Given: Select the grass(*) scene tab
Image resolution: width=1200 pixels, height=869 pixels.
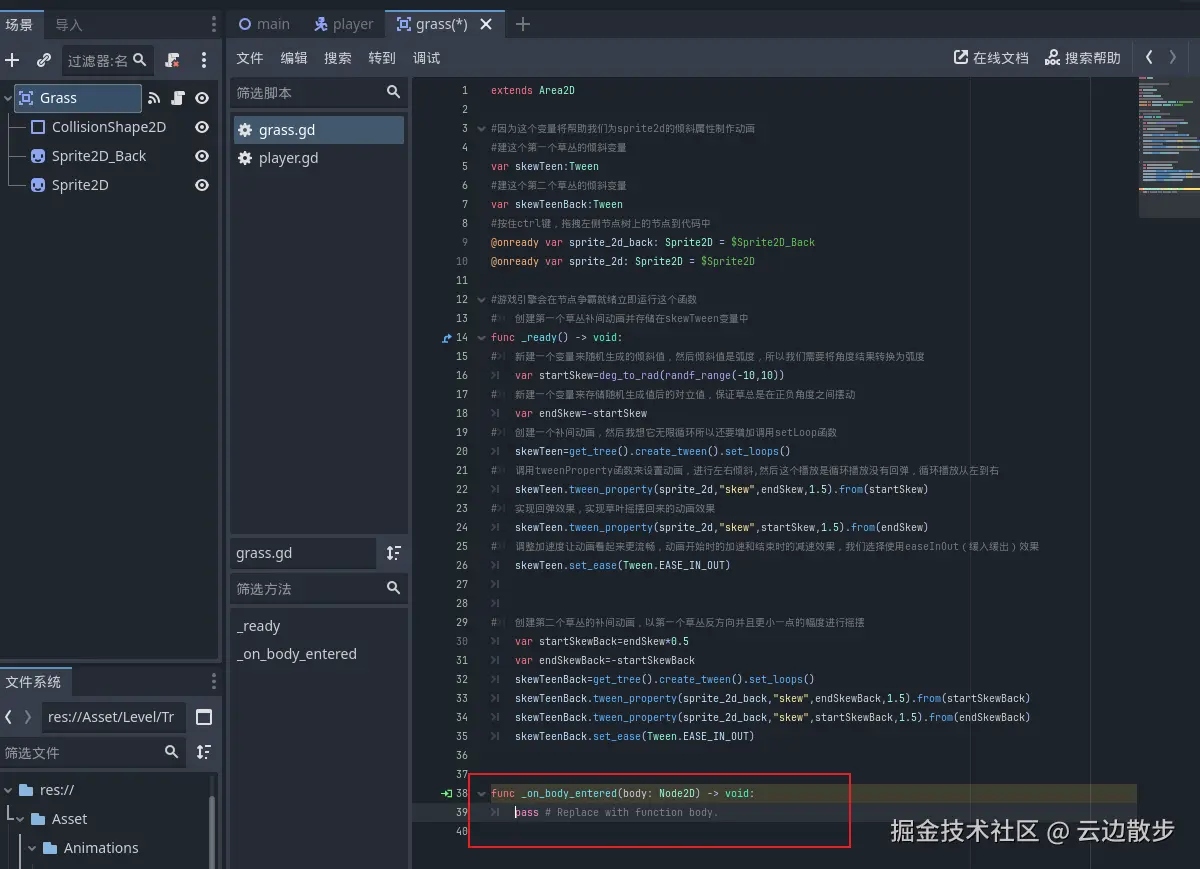Looking at the screenshot, I should tap(445, 24).
